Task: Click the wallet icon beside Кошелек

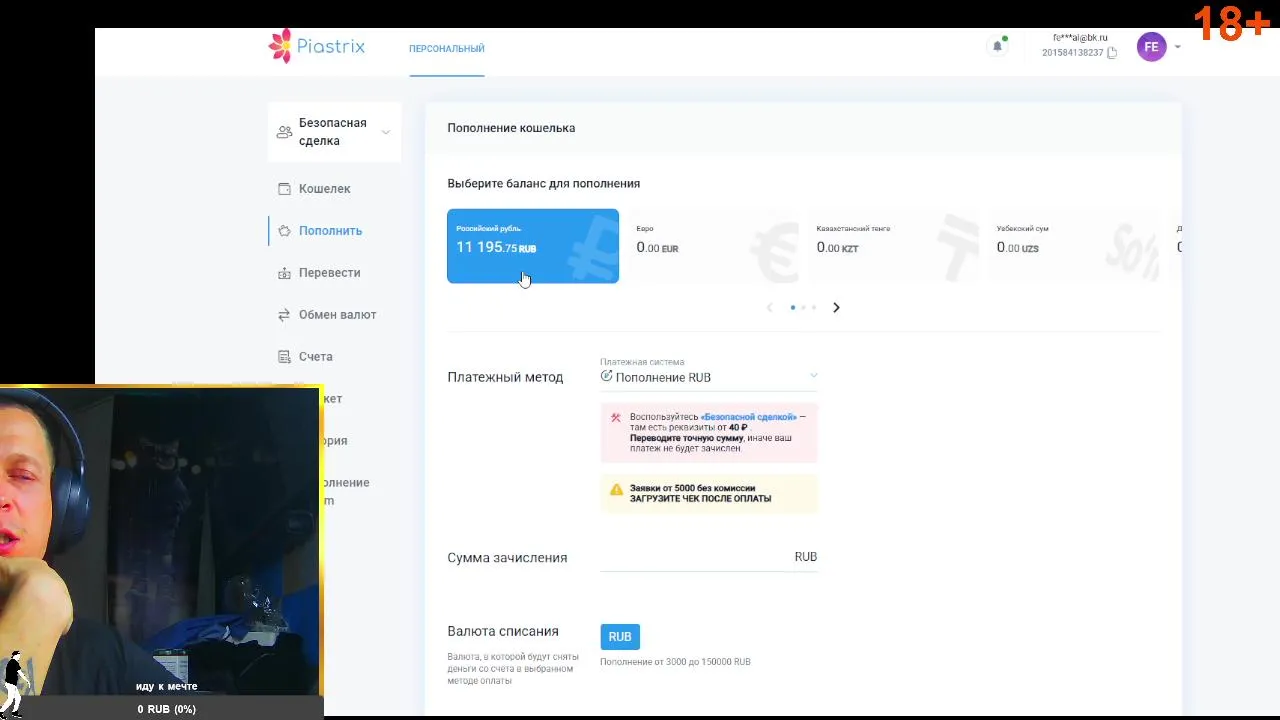Action: 284,189
